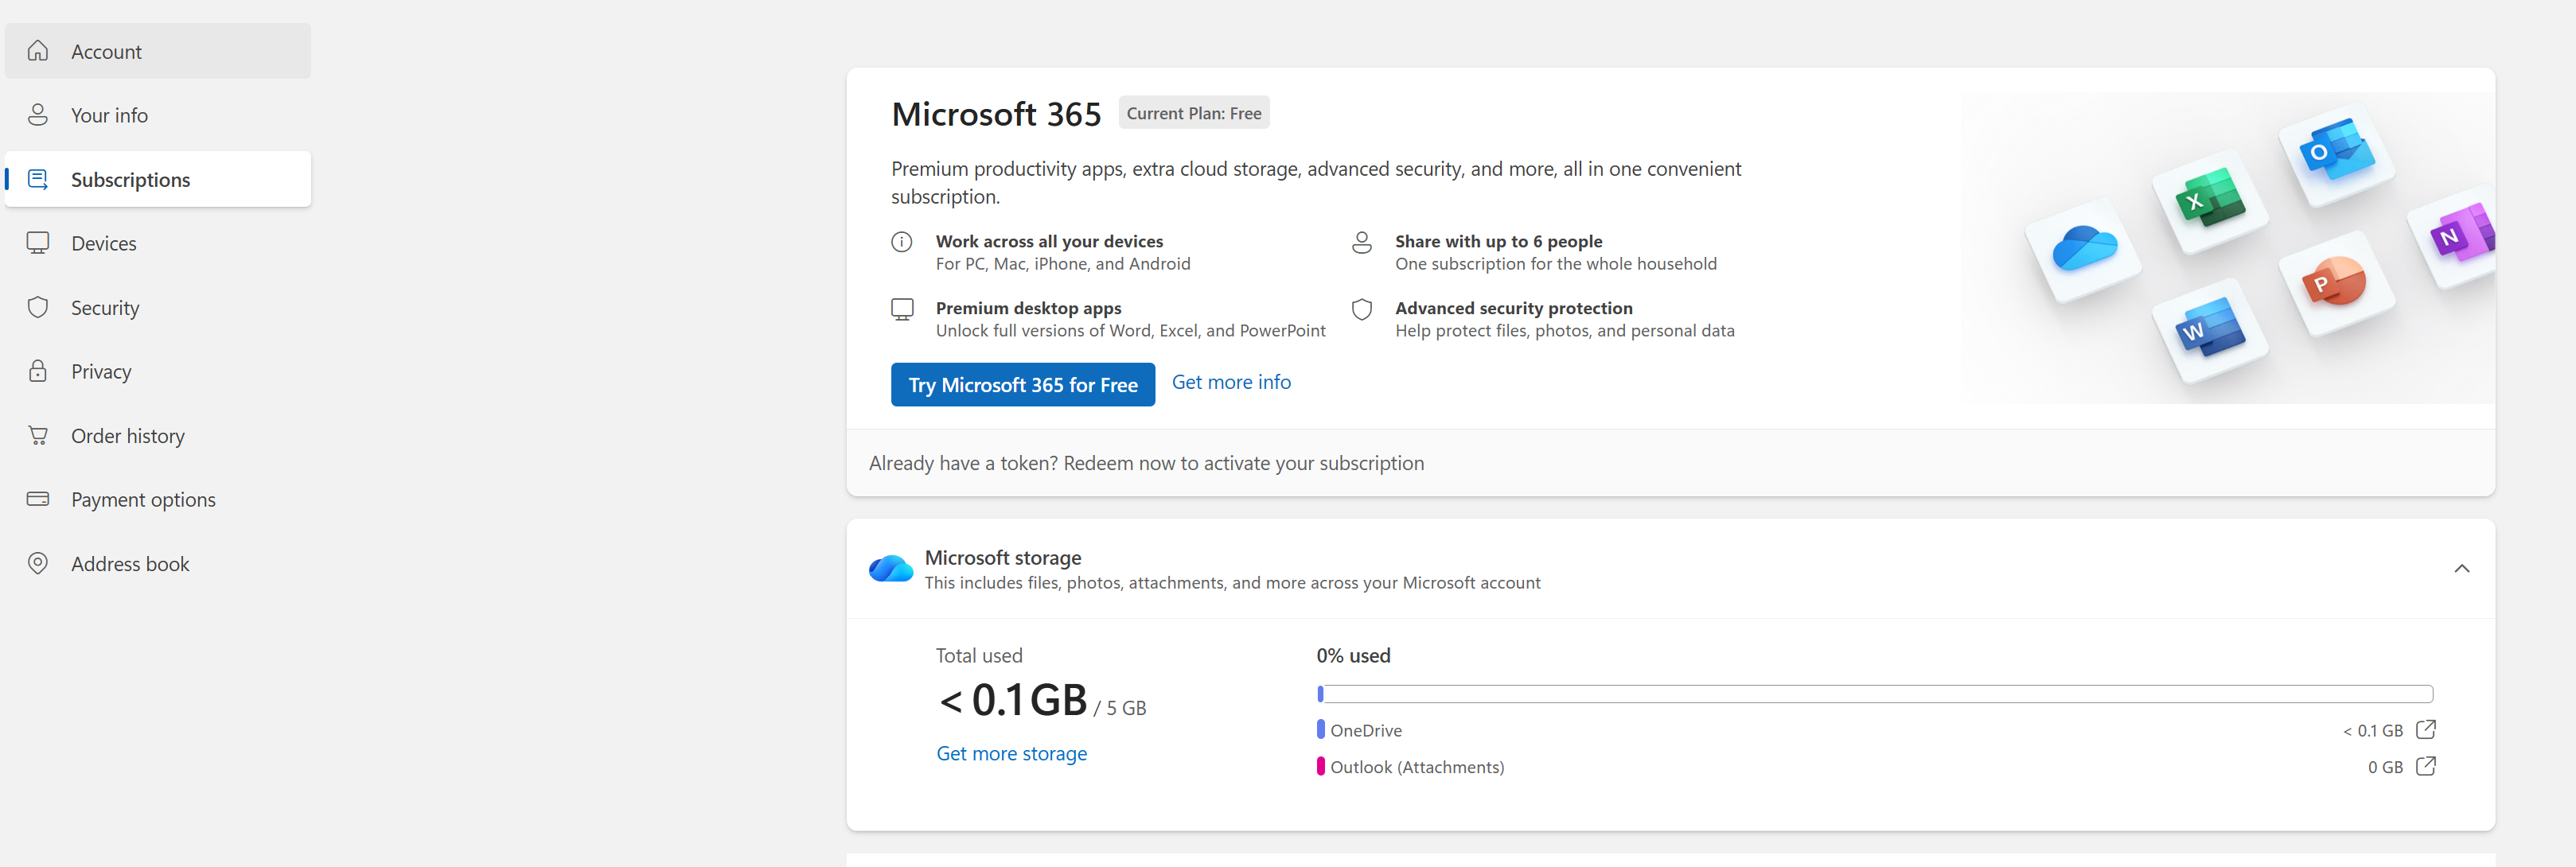
Task: Click the Word app tile in the banner
Action: (x=2211, y=330)
